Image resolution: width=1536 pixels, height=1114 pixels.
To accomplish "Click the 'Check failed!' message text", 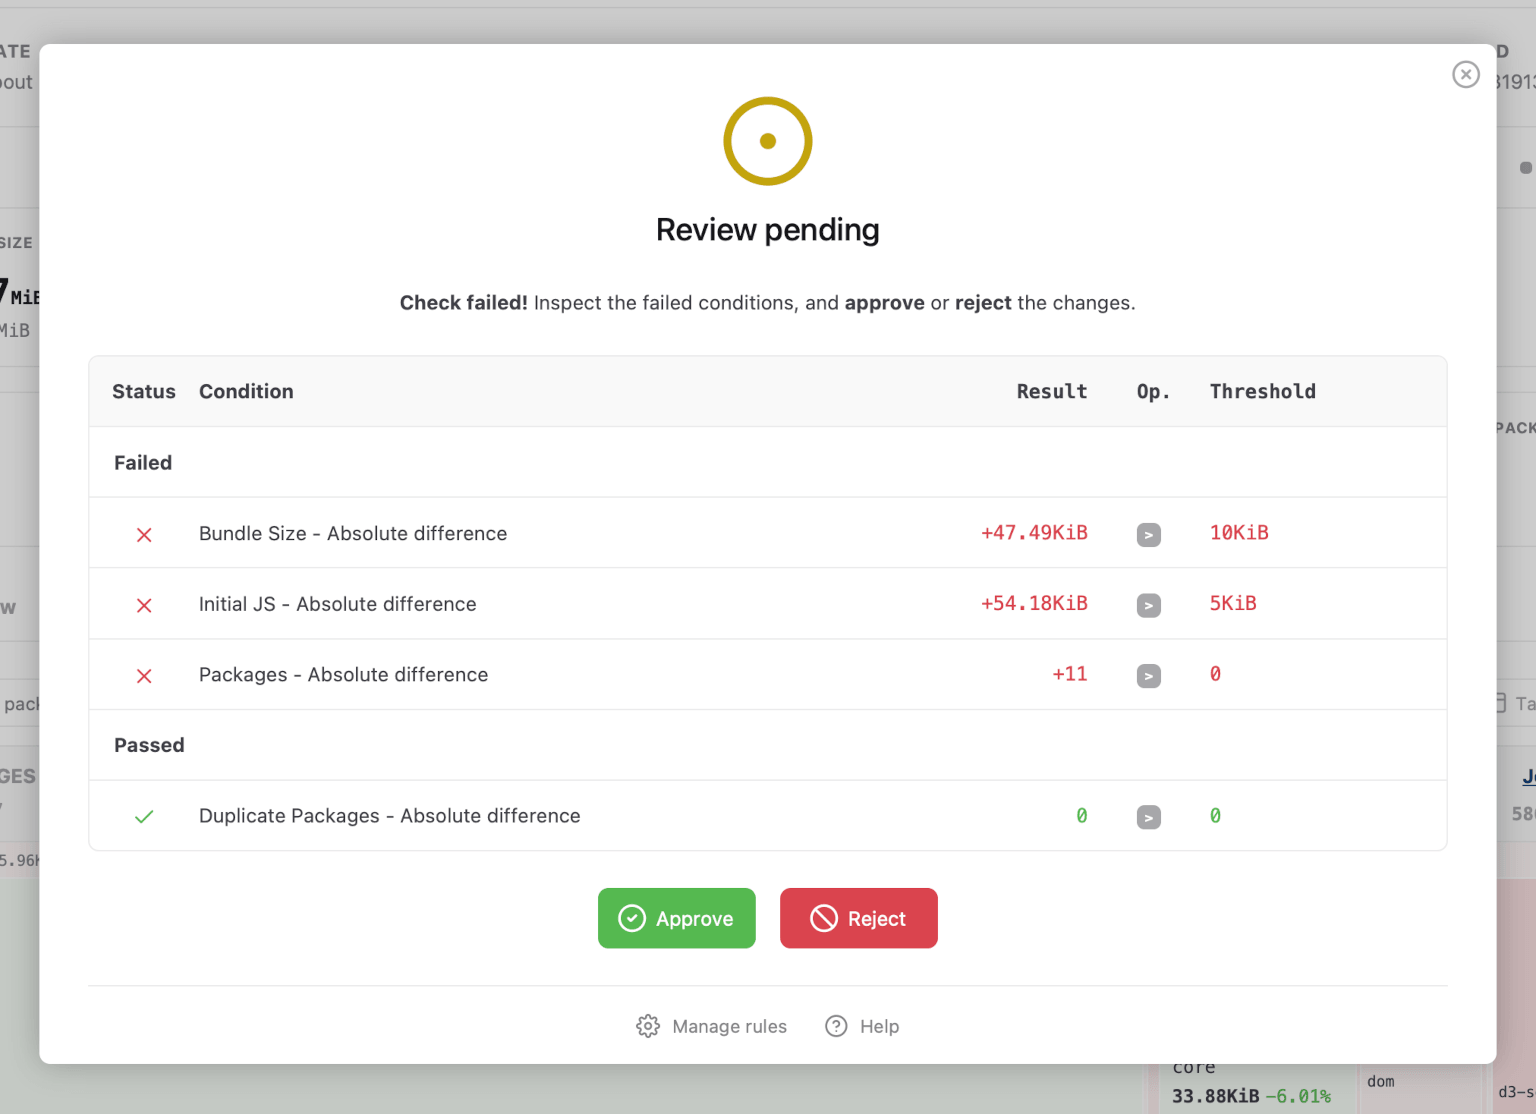I will [463, 303].
